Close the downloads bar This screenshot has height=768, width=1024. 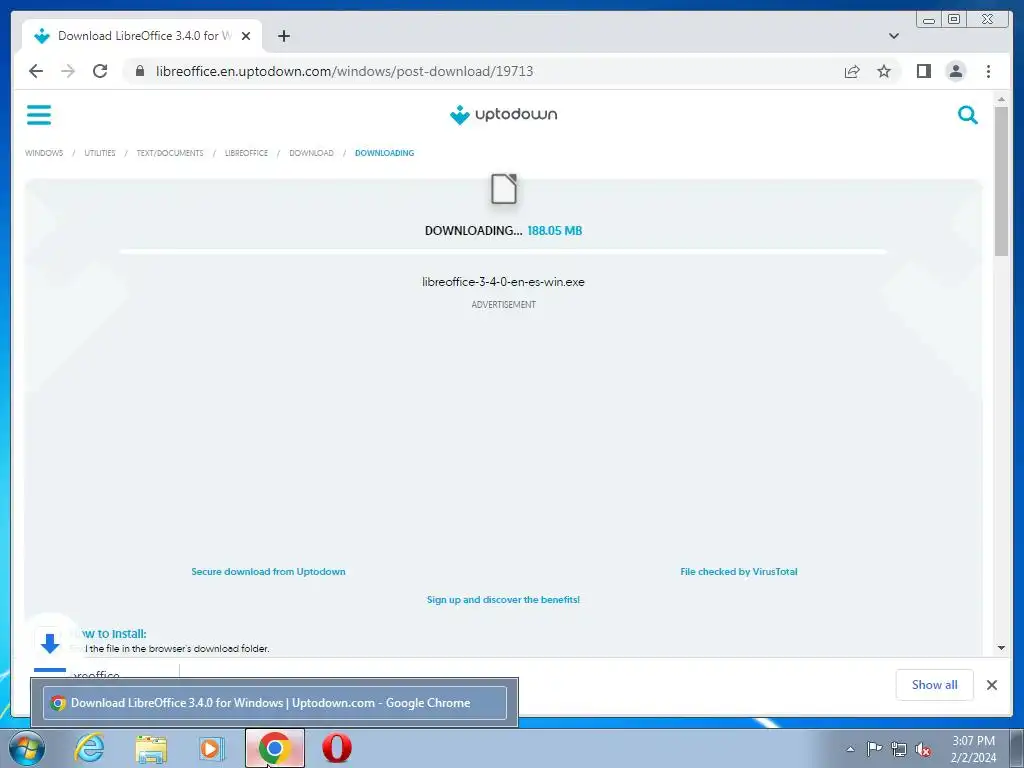(x=991, y=685)
